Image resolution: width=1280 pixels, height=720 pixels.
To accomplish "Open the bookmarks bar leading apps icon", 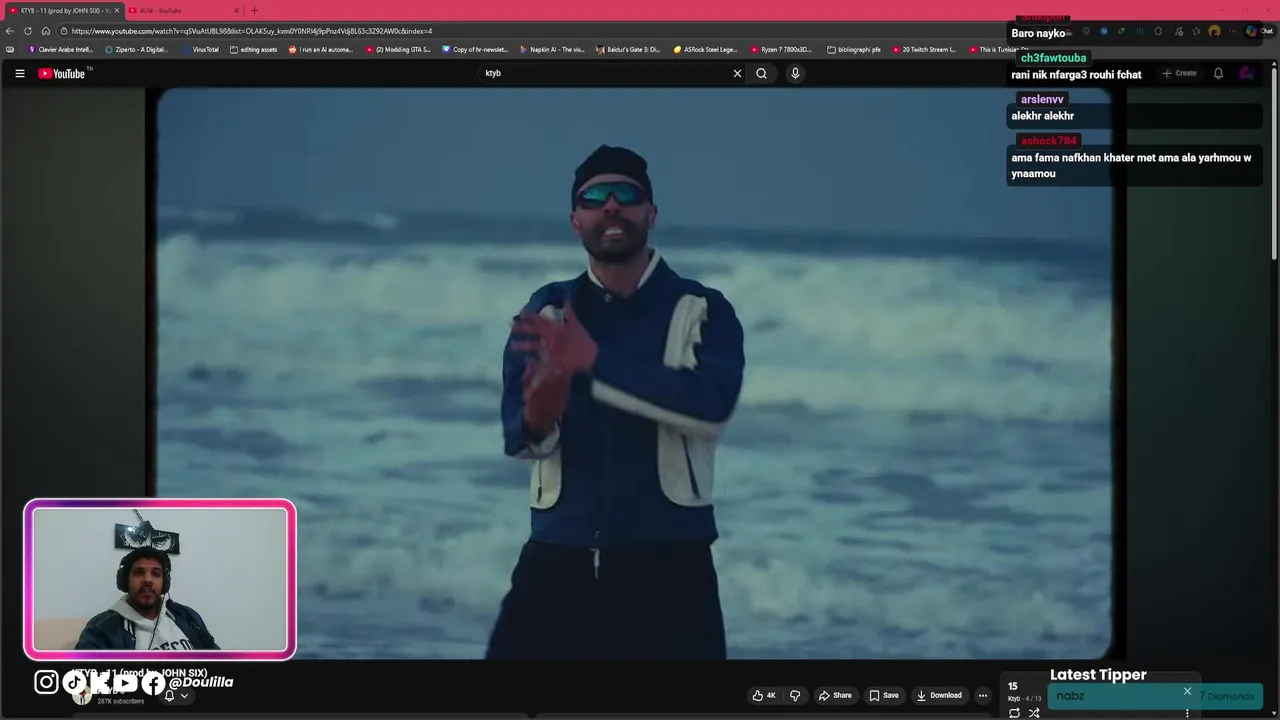I will (10, 49).
